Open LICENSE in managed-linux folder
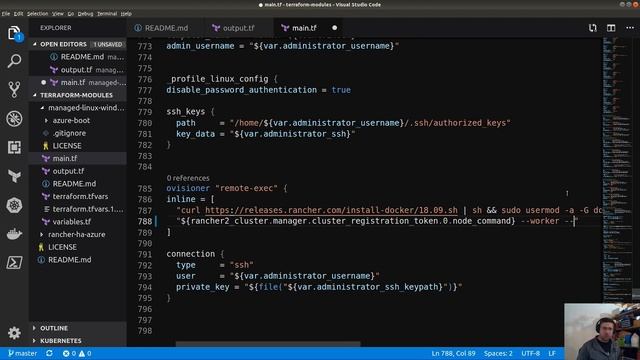The height and width of the screenshot is (360, 640). click(x=78, y=146)
